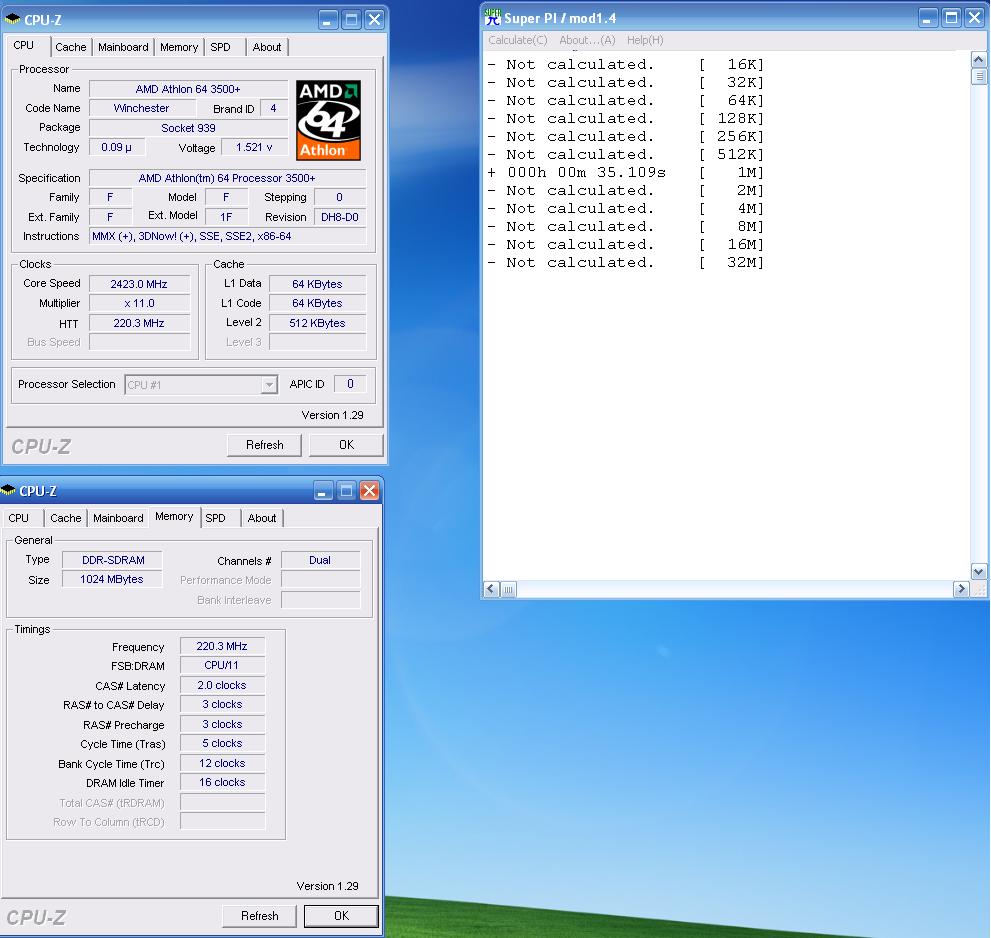Click the Level 2 cache value 512 KBytes
Image resolution: width=991 pixels, height=938 pixels.
tap(317, 323)
